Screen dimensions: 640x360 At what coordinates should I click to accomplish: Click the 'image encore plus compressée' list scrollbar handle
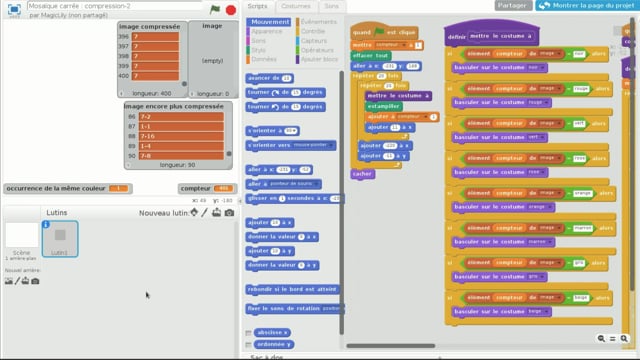click(229, 154)
